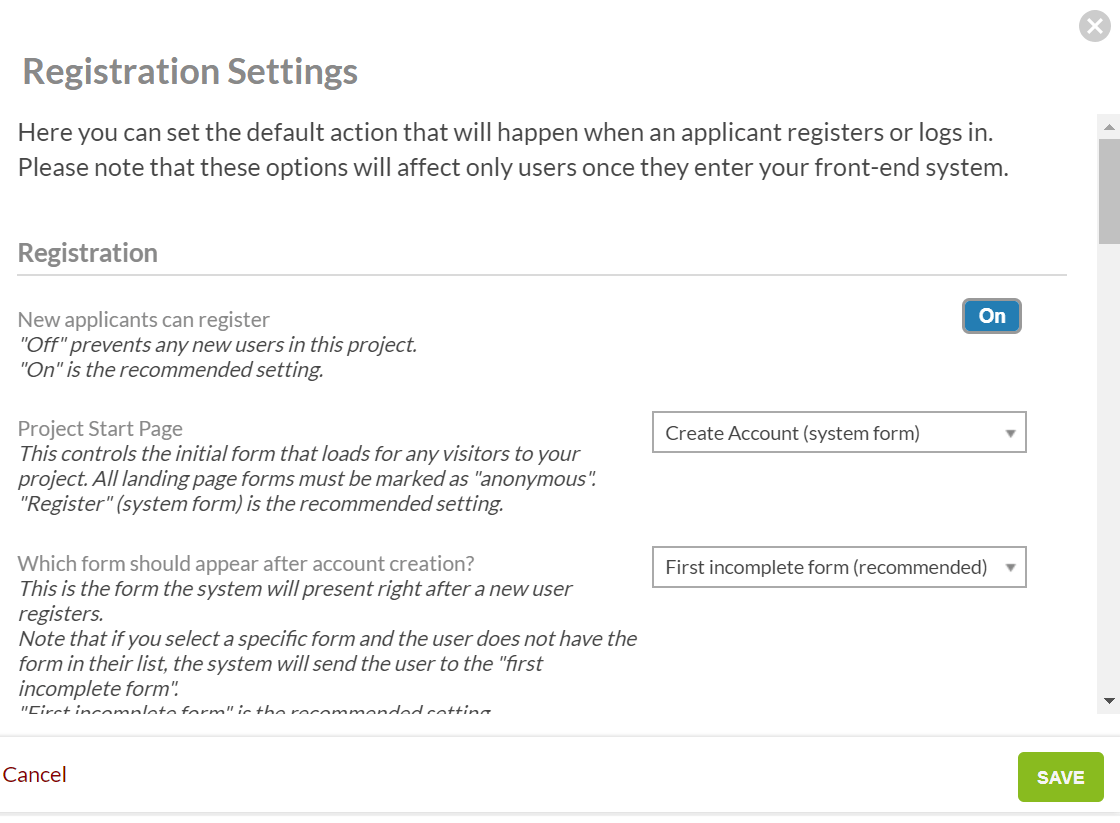Save the registration settings

pos(1060,777)
